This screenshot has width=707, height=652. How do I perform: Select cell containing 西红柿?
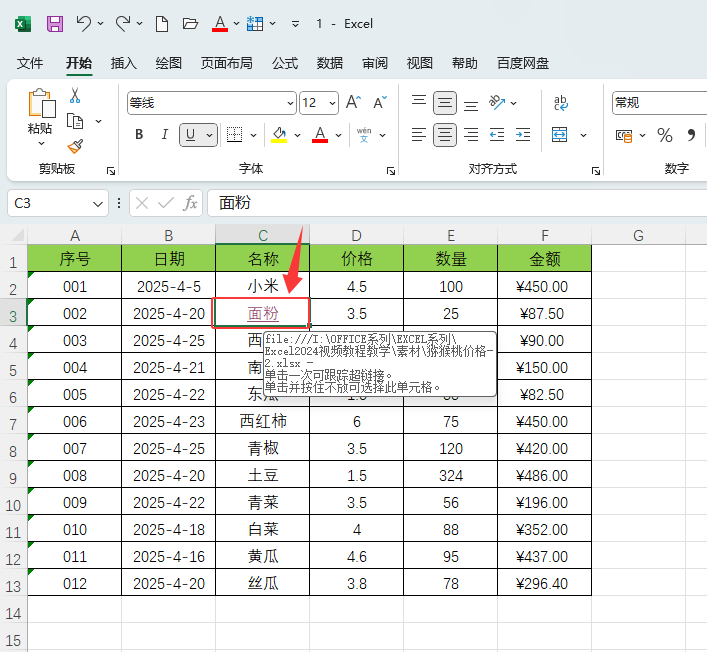click(x=263, y=421)
